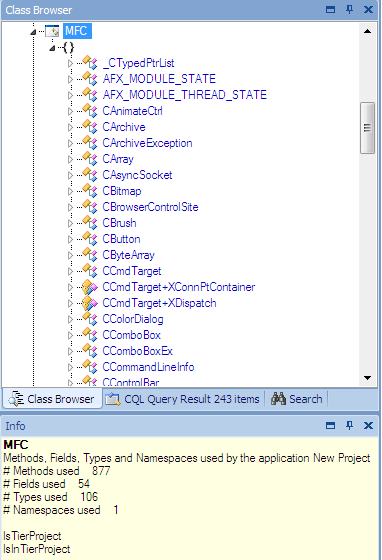This screenshot has height=560, width=382.
Task: Select CByteArray in the tree
Action: pyautogui.click(x=128, y=255)
